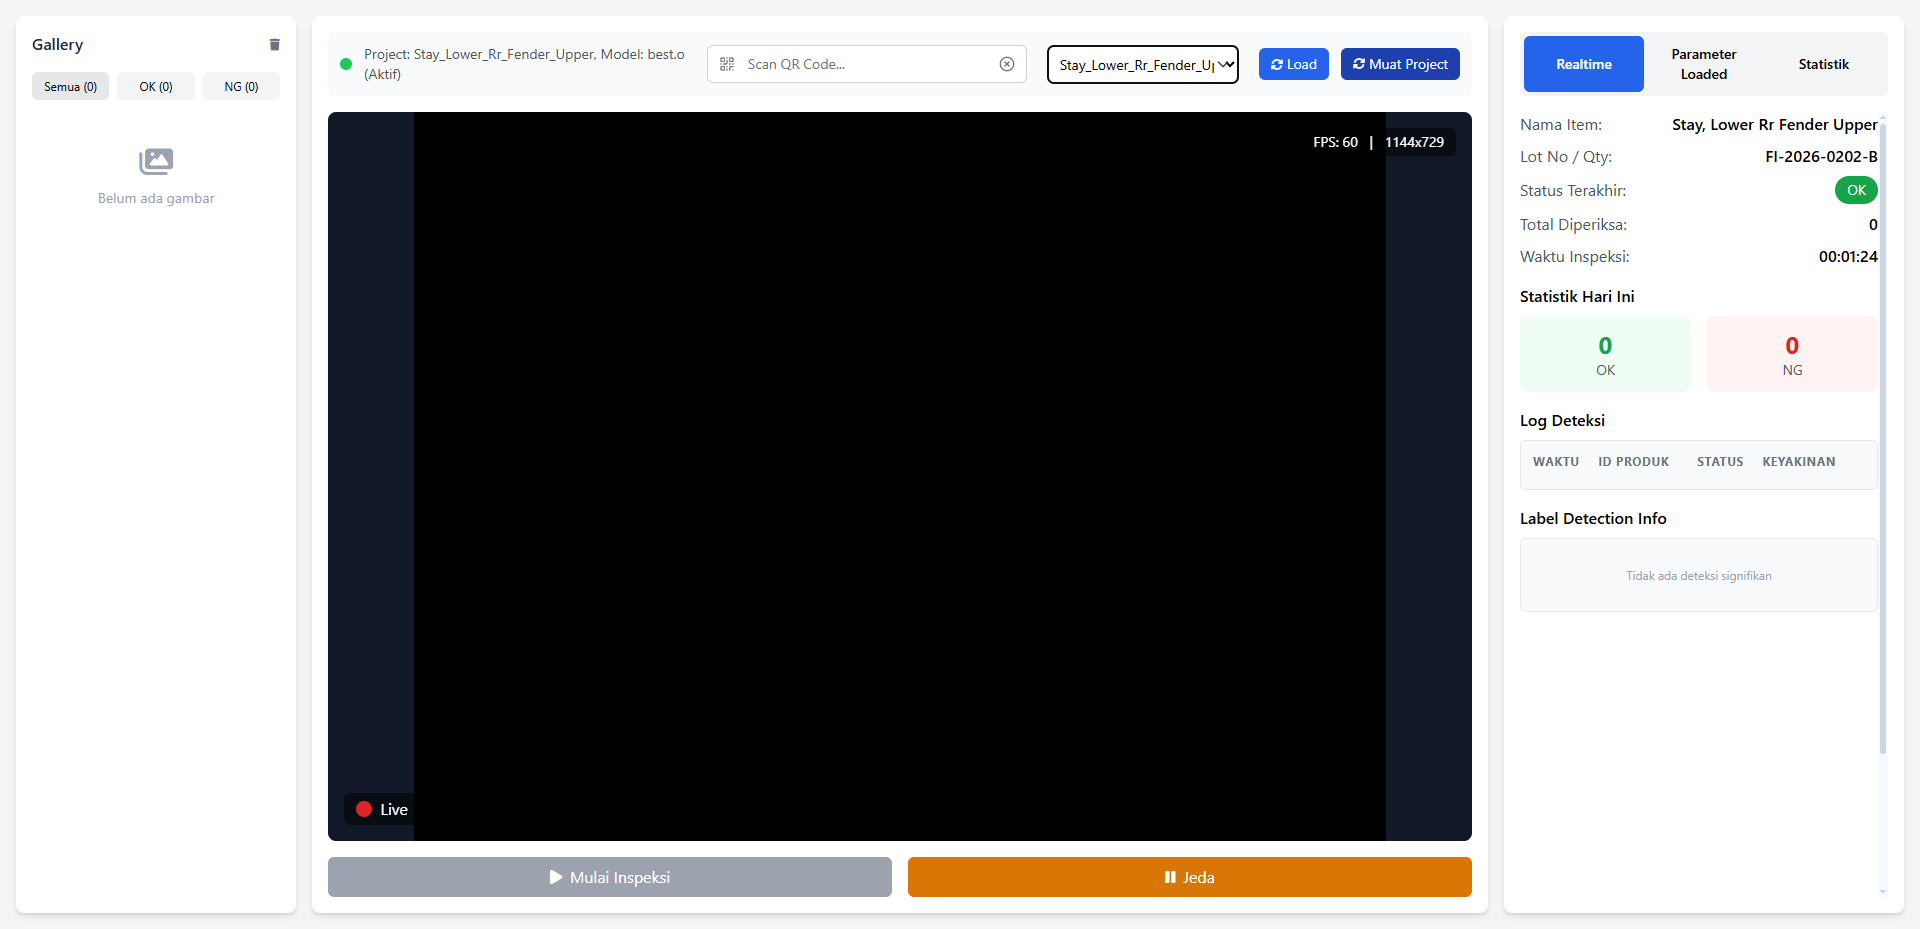Click the Gallery panel heading
This screenshot has height=929, width=1920.
click(57, 45)
